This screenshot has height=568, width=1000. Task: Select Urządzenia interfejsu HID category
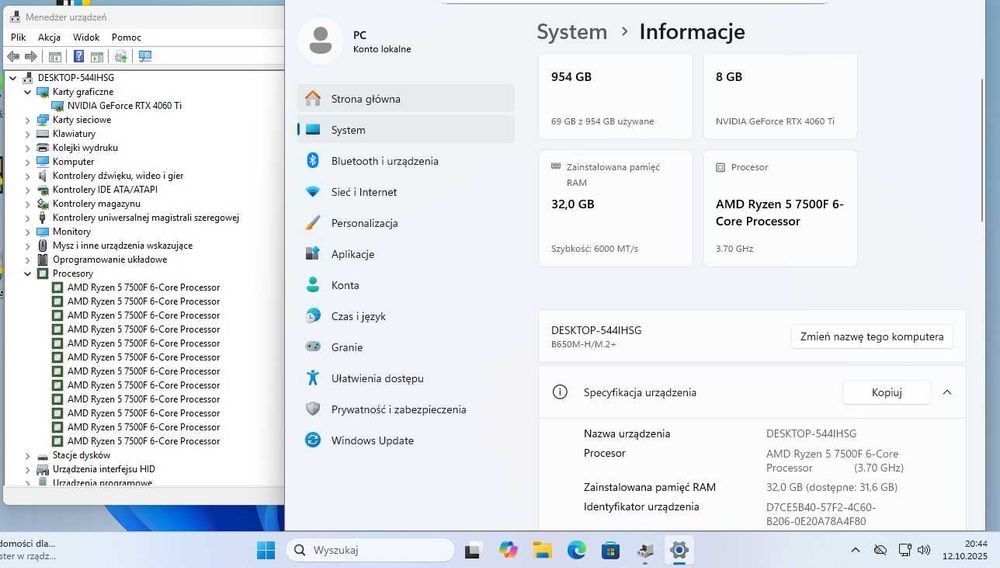[103, 469]
